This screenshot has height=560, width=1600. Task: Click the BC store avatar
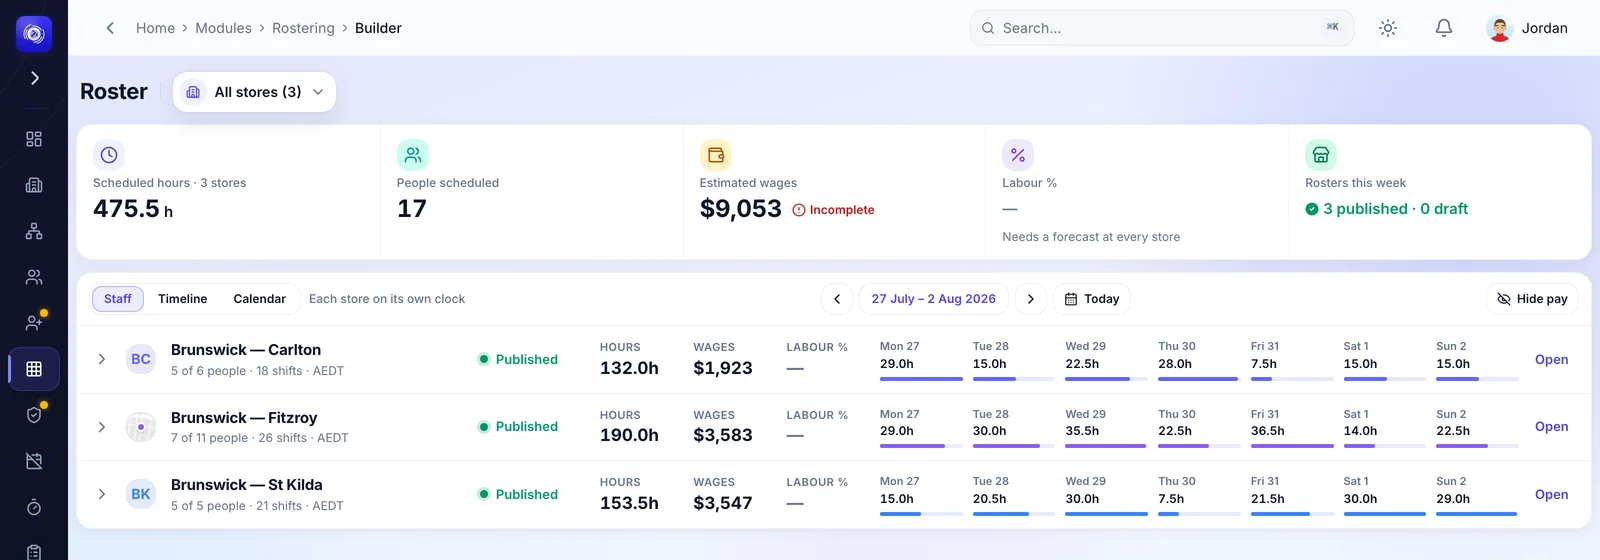(141, 359)
